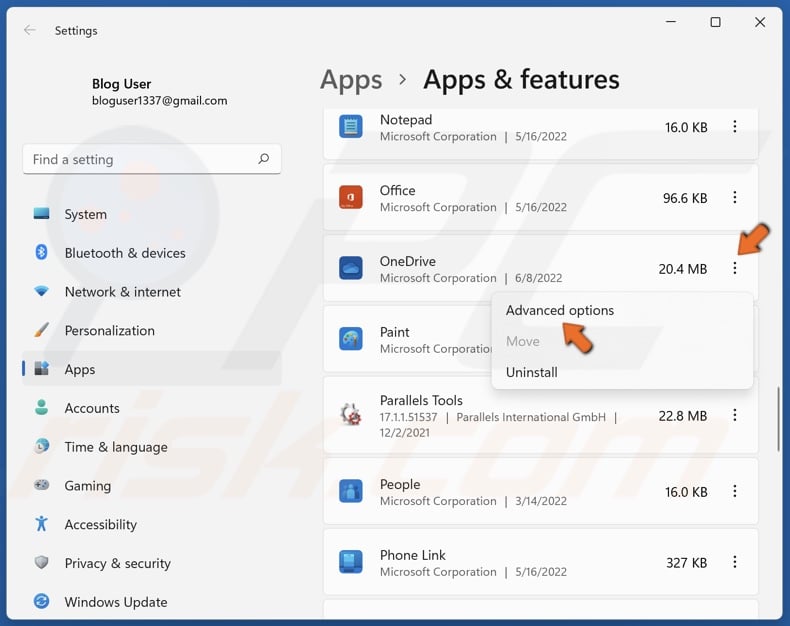This screenshot has width=790, height=626.
Task: Maximize the Settings window
Action: tap(715, 22)
